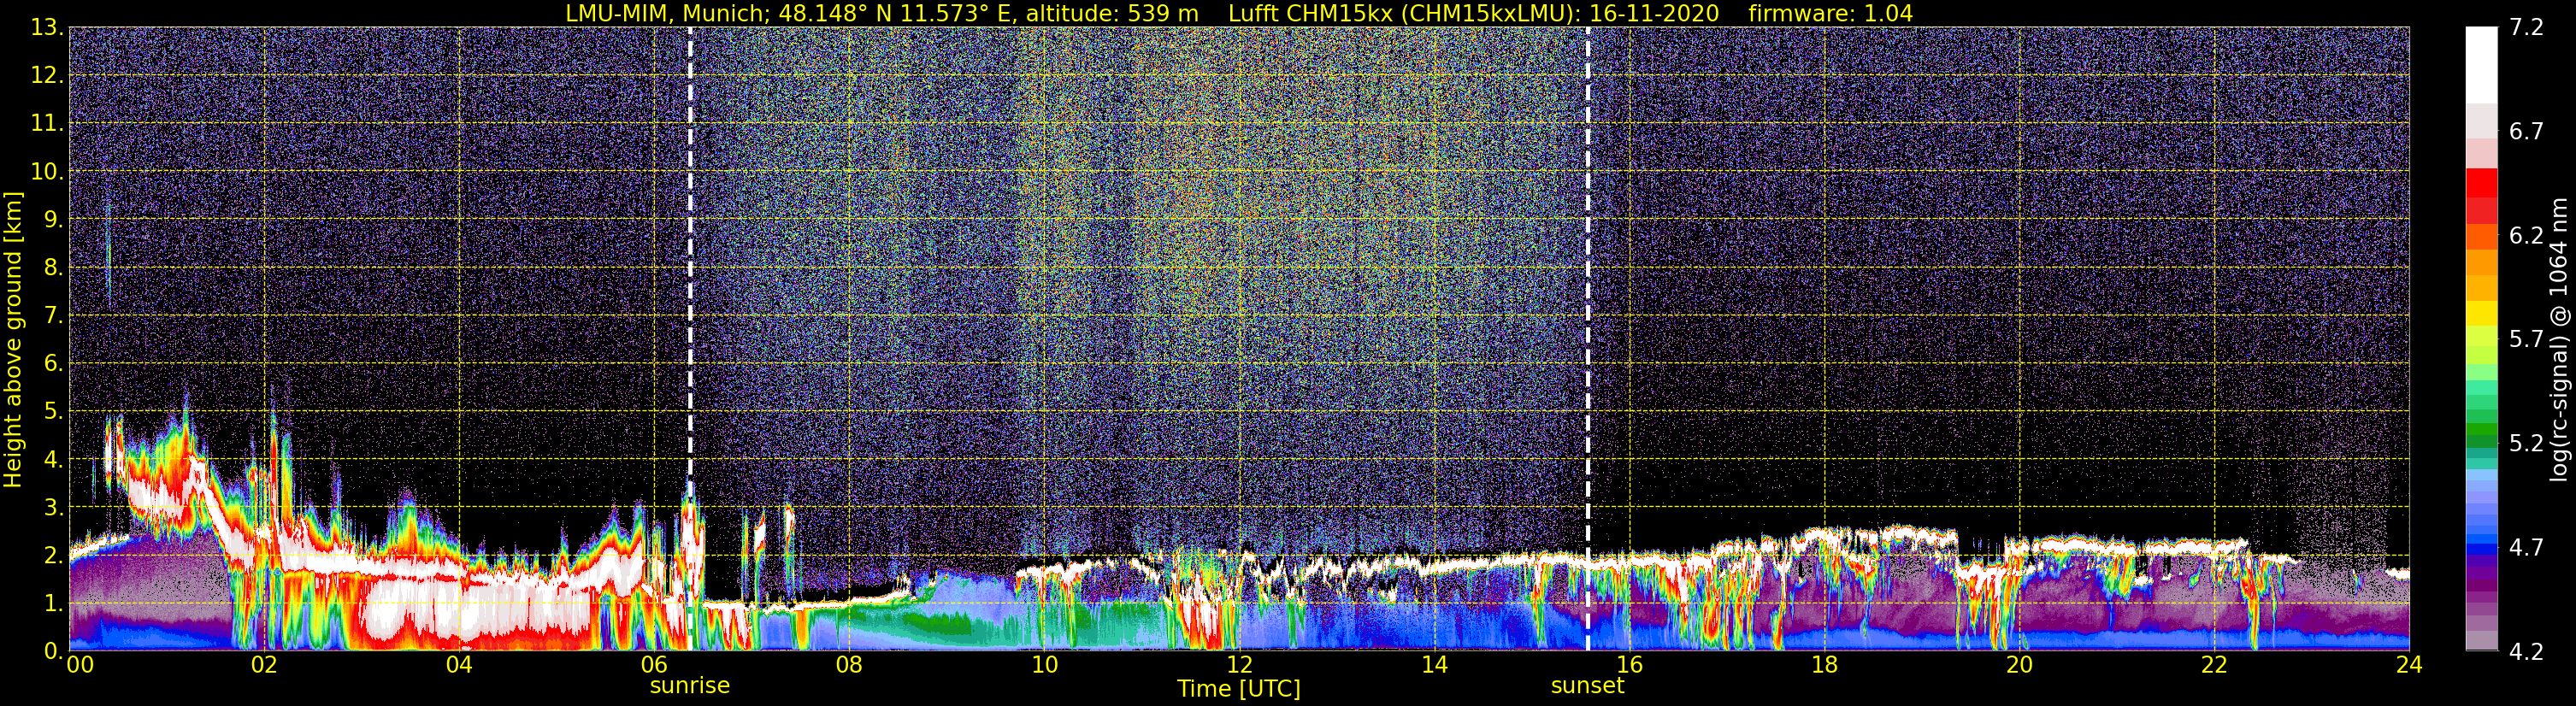
Task: Click the sunset dashed vertical line
Action: point(1588,338)
